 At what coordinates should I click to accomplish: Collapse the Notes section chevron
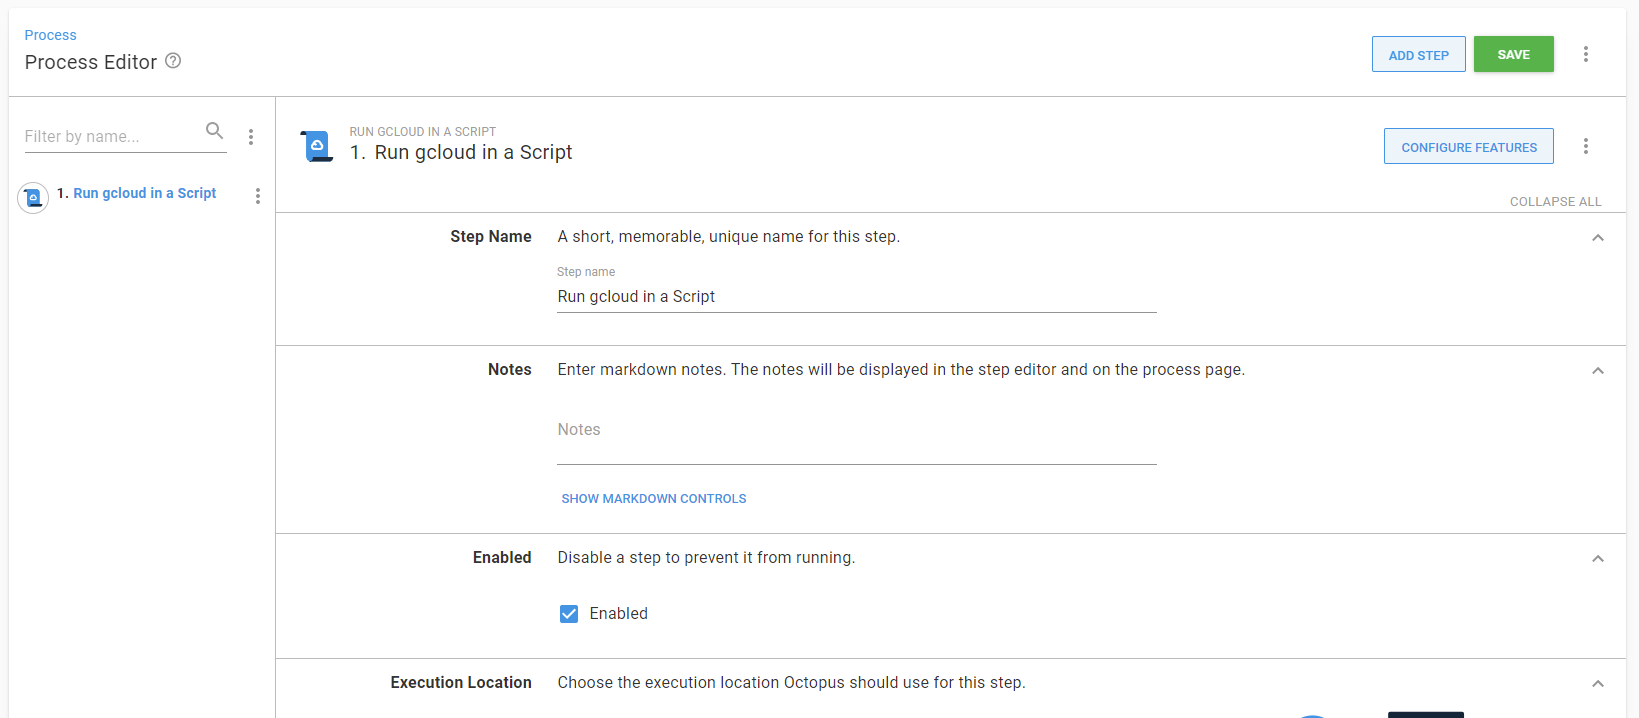1597,371
